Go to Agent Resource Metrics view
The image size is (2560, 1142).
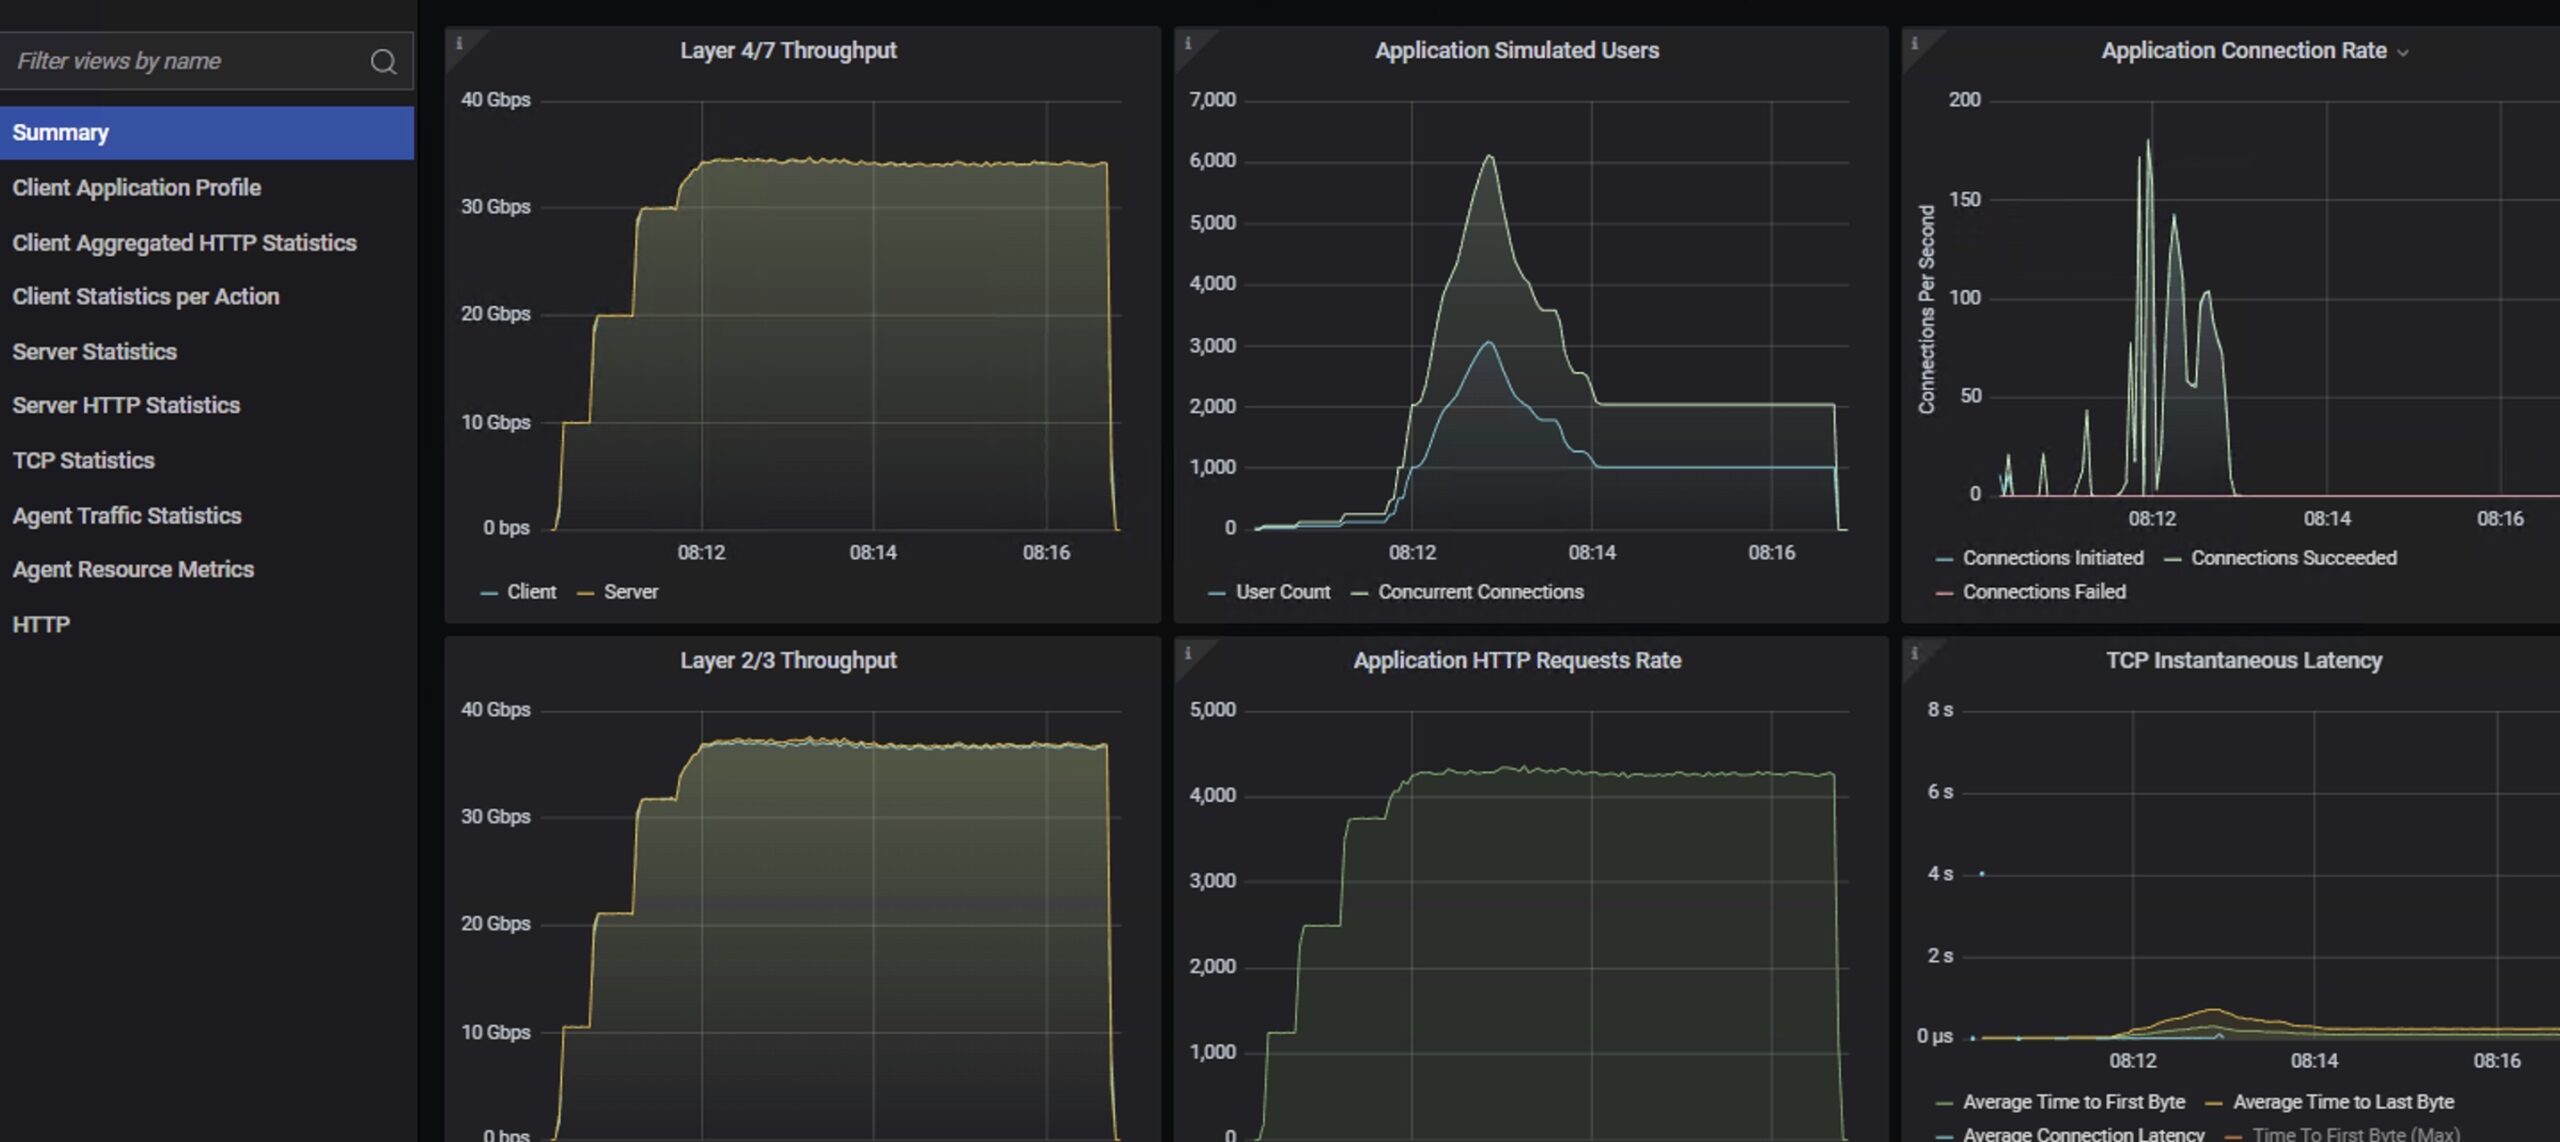click(133, 570)
